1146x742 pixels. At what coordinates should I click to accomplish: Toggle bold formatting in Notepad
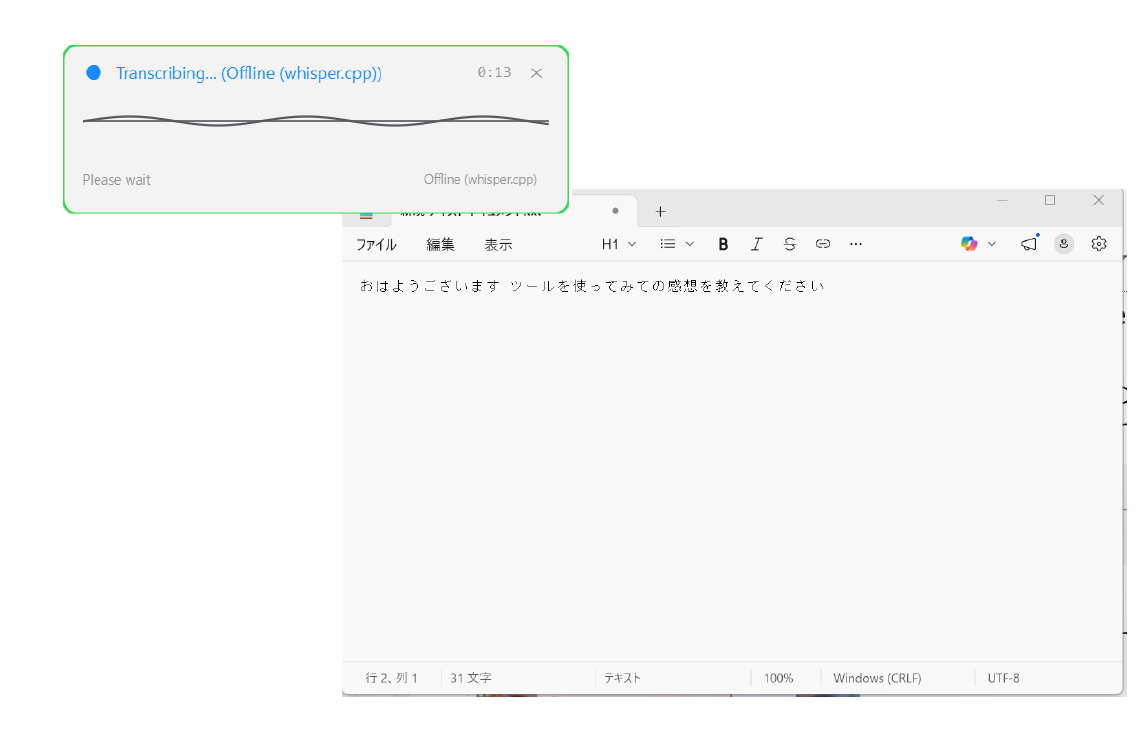pos(723,244)
